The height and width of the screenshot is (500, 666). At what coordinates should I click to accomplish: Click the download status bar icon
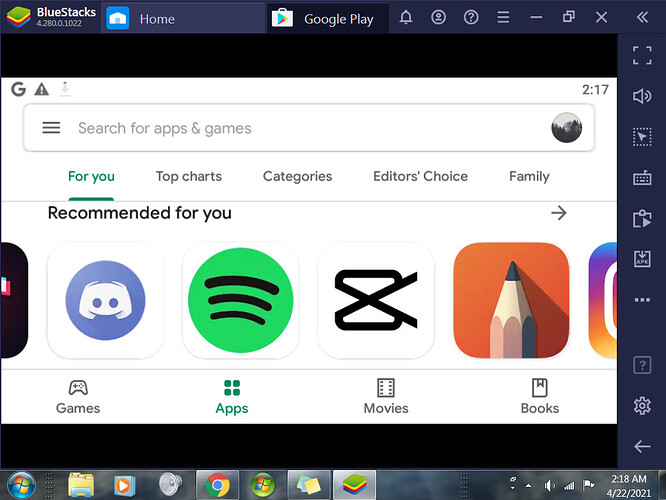65,89
